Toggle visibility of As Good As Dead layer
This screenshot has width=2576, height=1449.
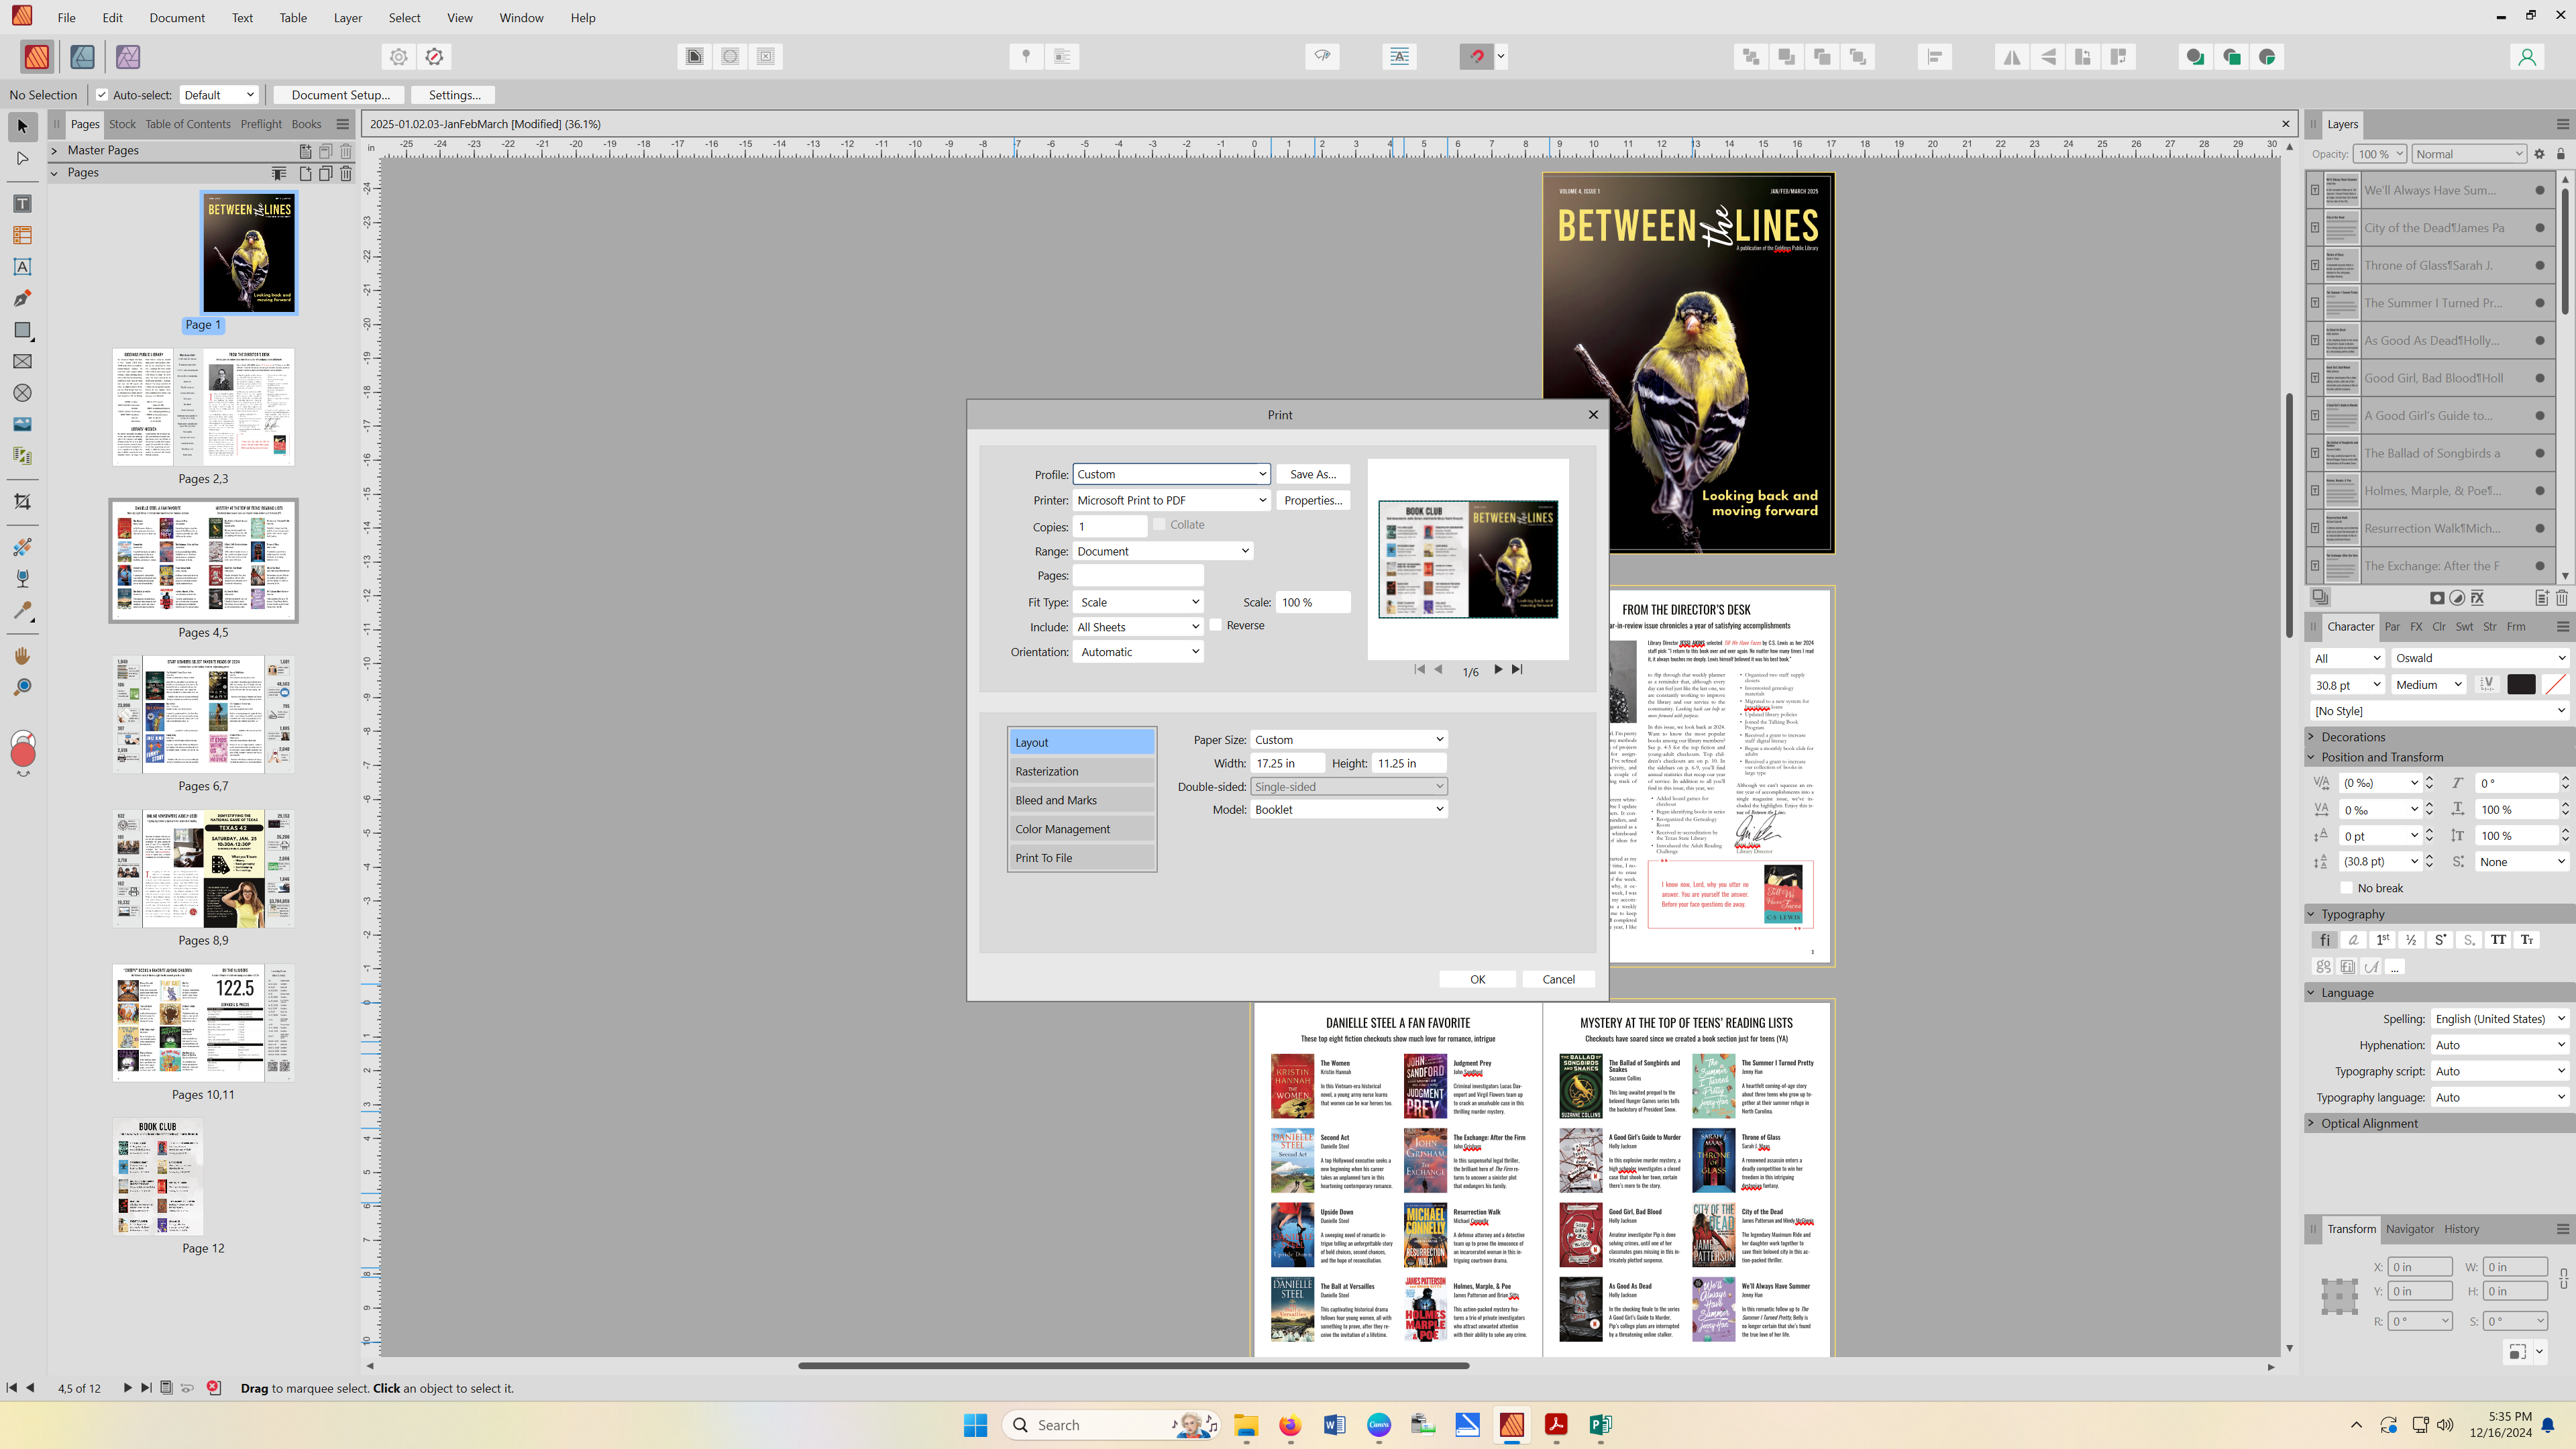pos(2540,341)
